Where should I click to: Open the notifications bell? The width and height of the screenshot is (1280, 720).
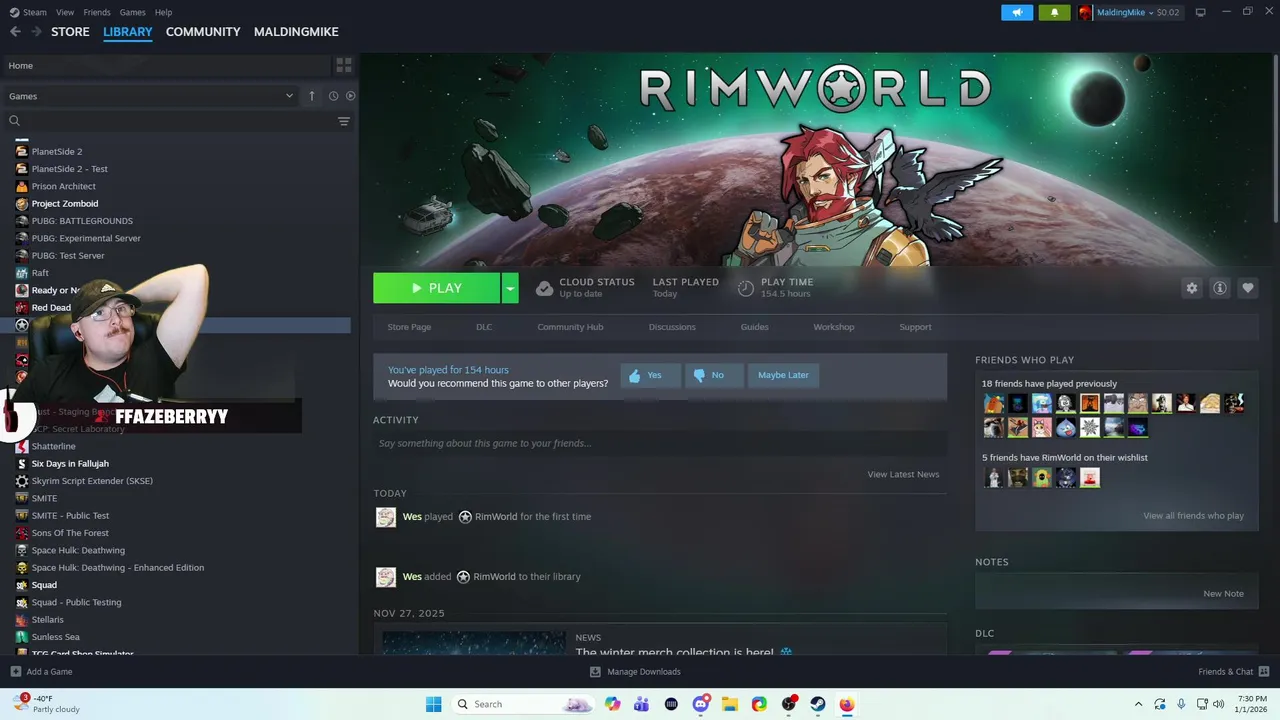[x=1054, y=12]
